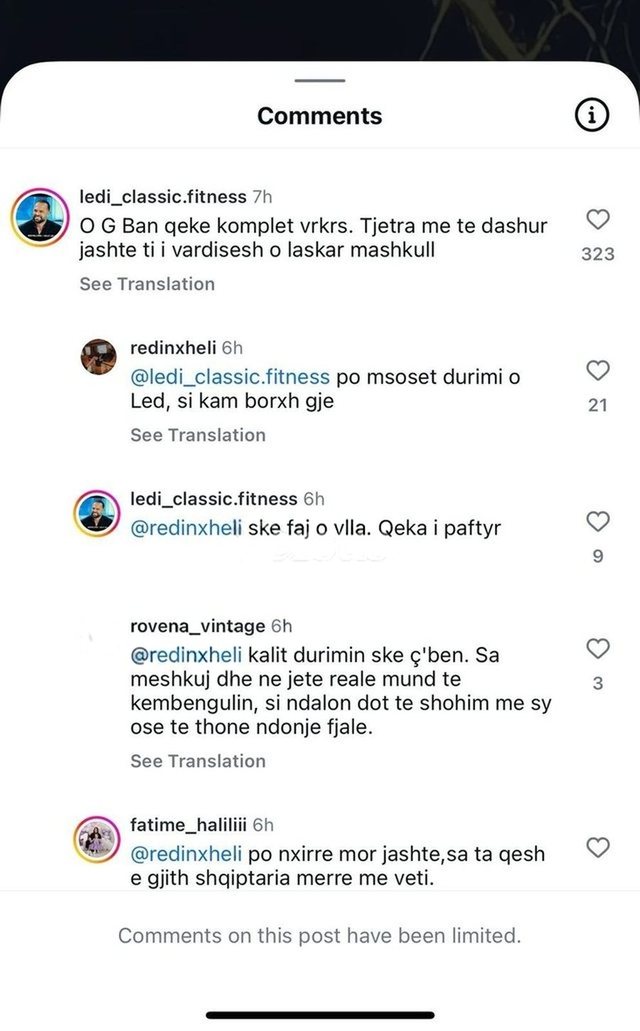Like rovena_vintage's comment

click(597, 649)
